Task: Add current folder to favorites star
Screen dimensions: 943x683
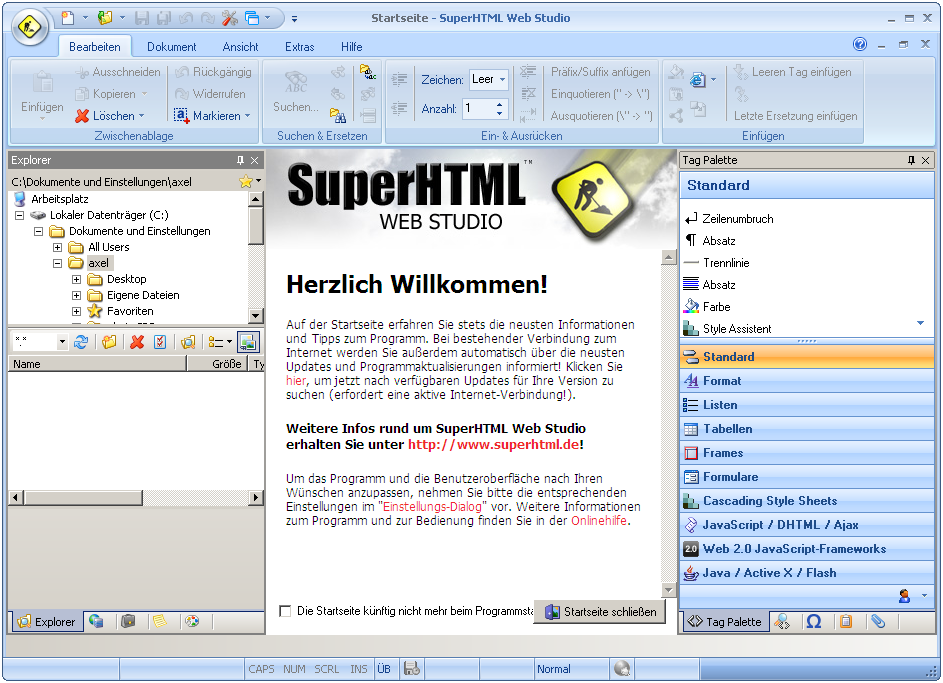Action: click(245, 181)
